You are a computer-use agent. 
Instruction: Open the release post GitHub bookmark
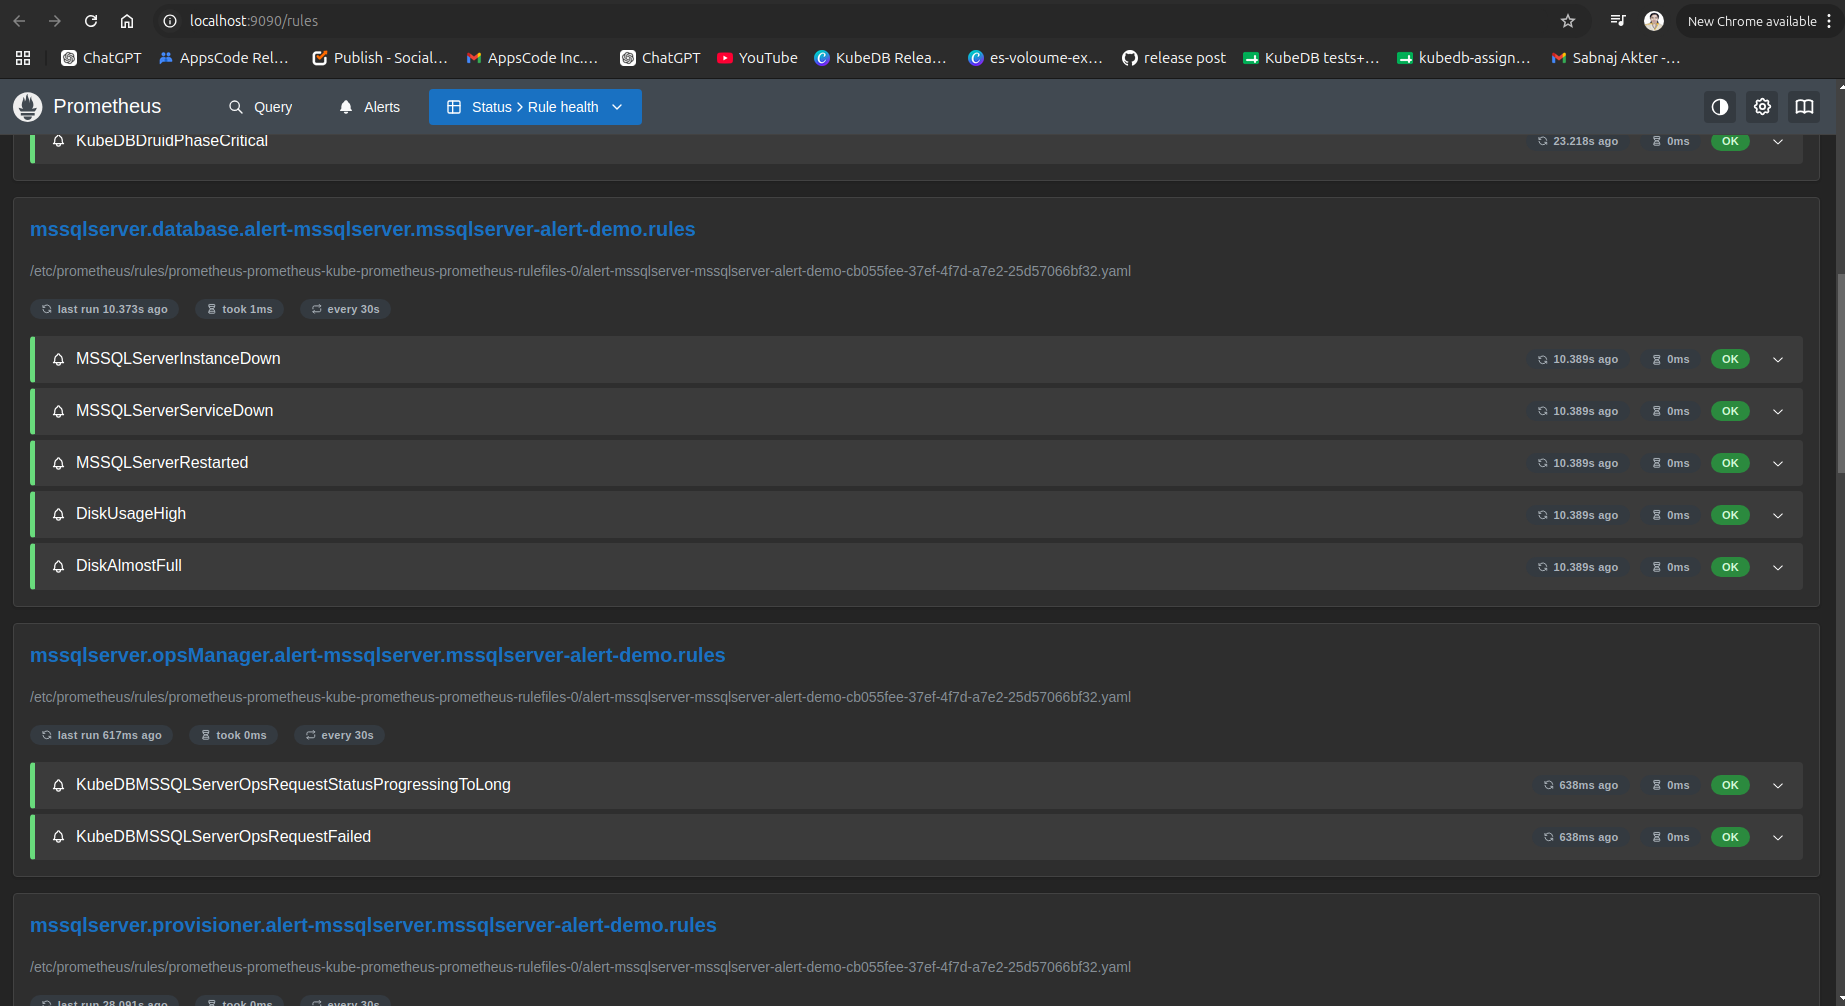(1173, 58)
